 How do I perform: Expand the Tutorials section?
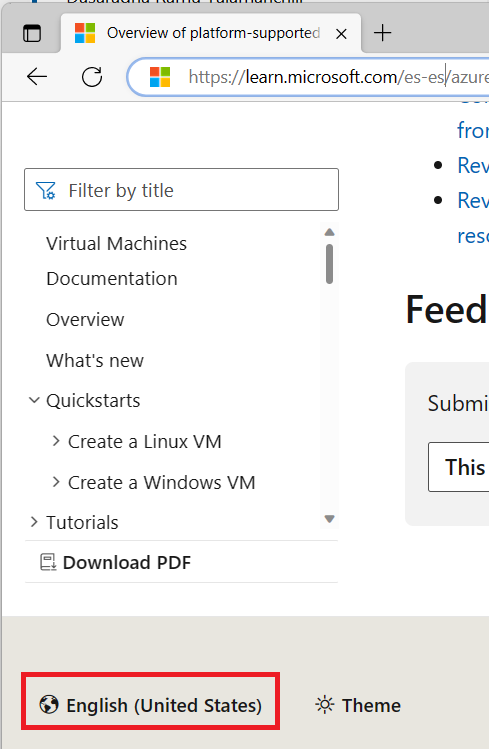[34, 522]
